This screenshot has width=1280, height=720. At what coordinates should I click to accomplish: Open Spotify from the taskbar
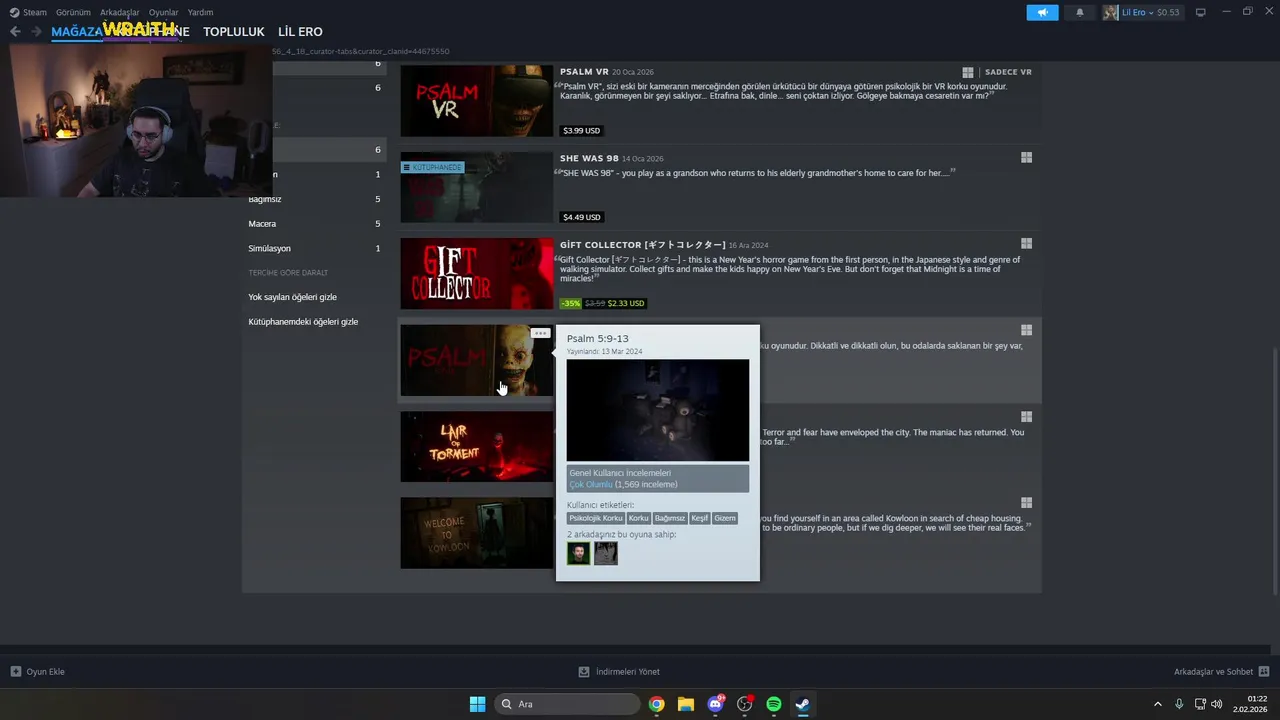tap(774, 704)
